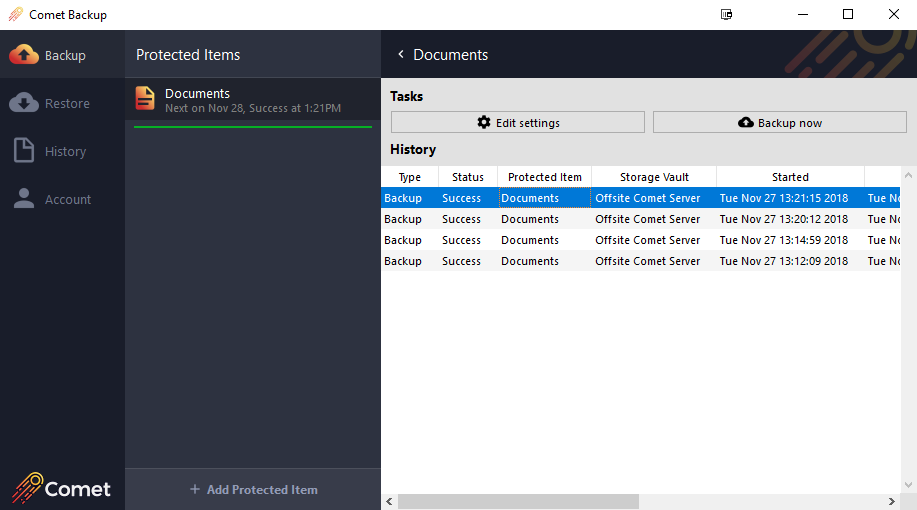Click the History document icon in sidebar

click(24, 151)
